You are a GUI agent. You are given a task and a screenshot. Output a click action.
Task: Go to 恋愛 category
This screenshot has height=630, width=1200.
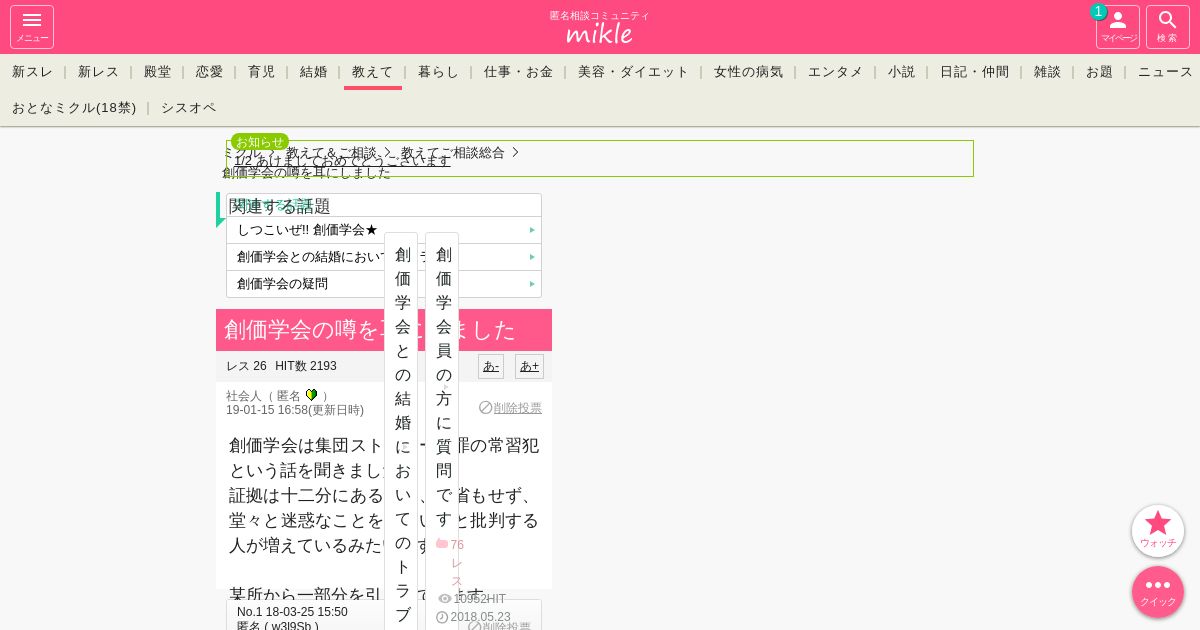pos(210,72)
